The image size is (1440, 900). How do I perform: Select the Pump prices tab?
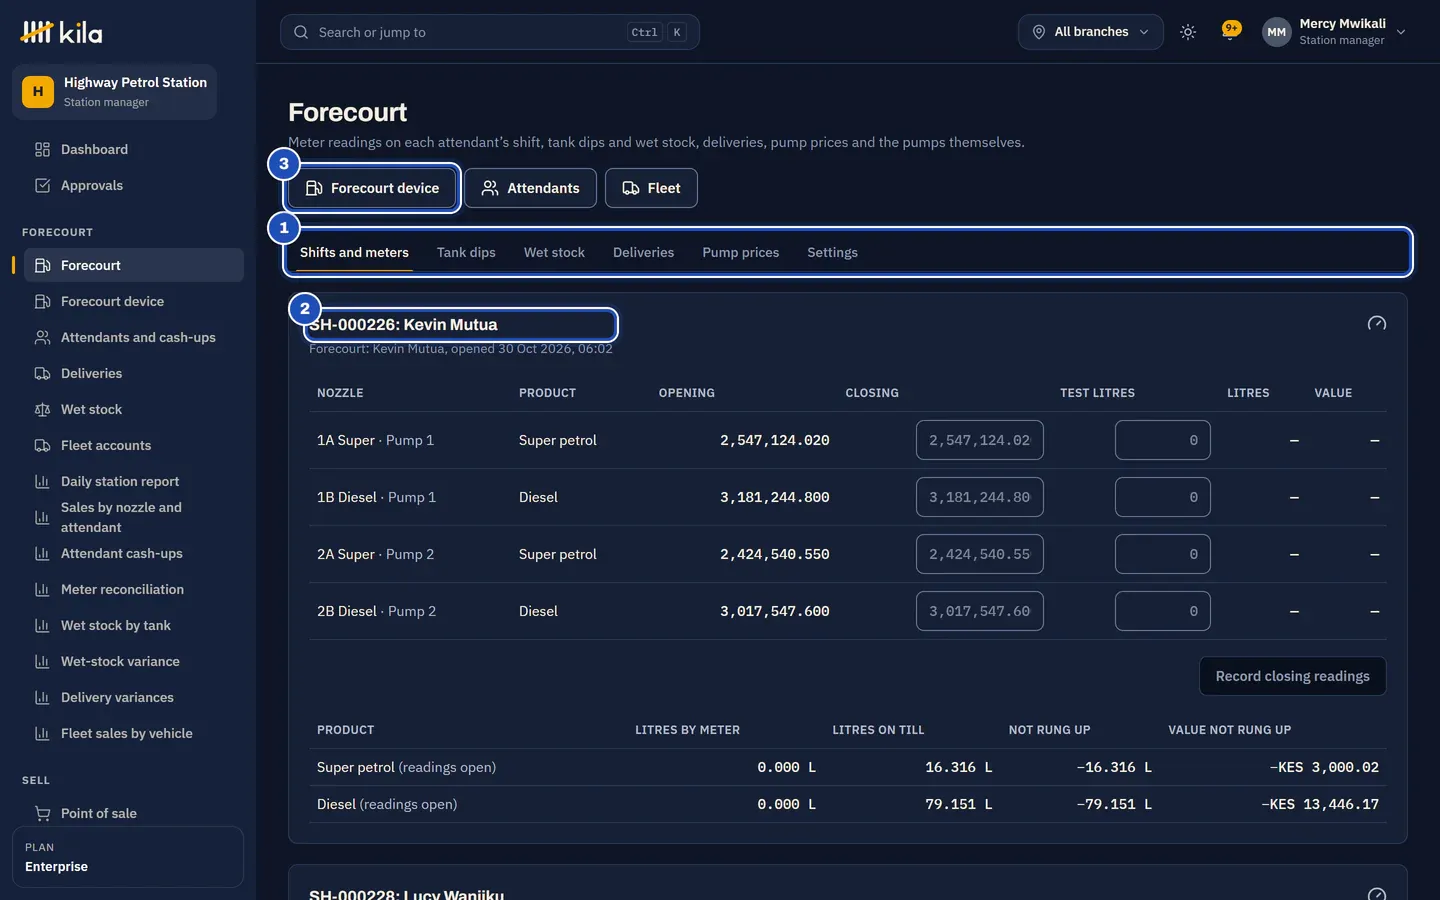pos(741,252)
